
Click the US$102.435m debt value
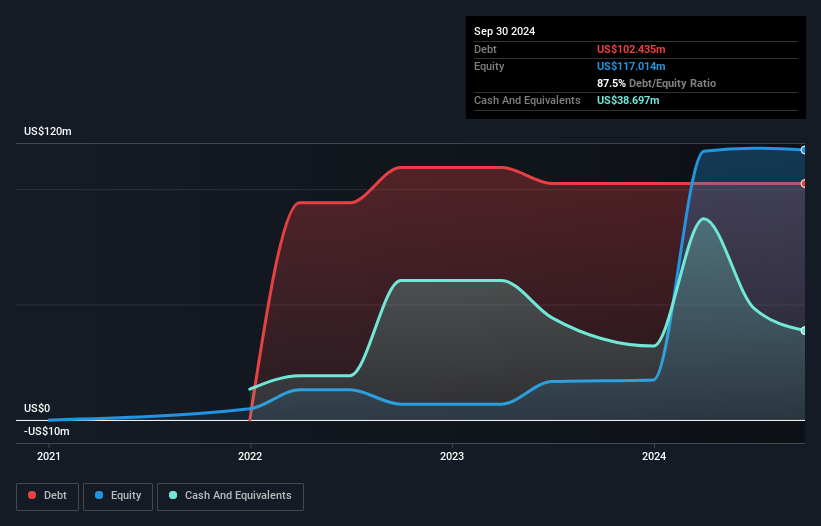click(631, 49)
